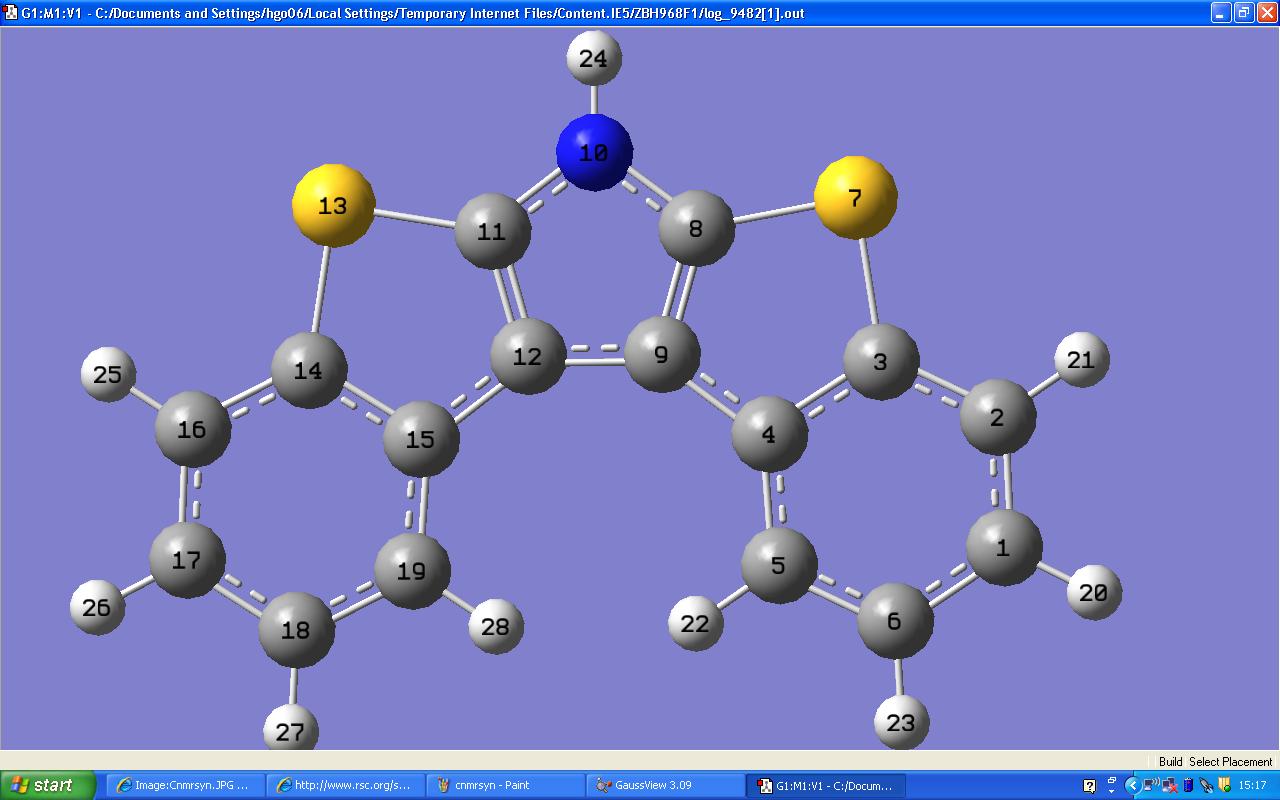The image size is (1280, 800).
Task: Click the help question mark tray icon
Action: tap(1089, 786)
